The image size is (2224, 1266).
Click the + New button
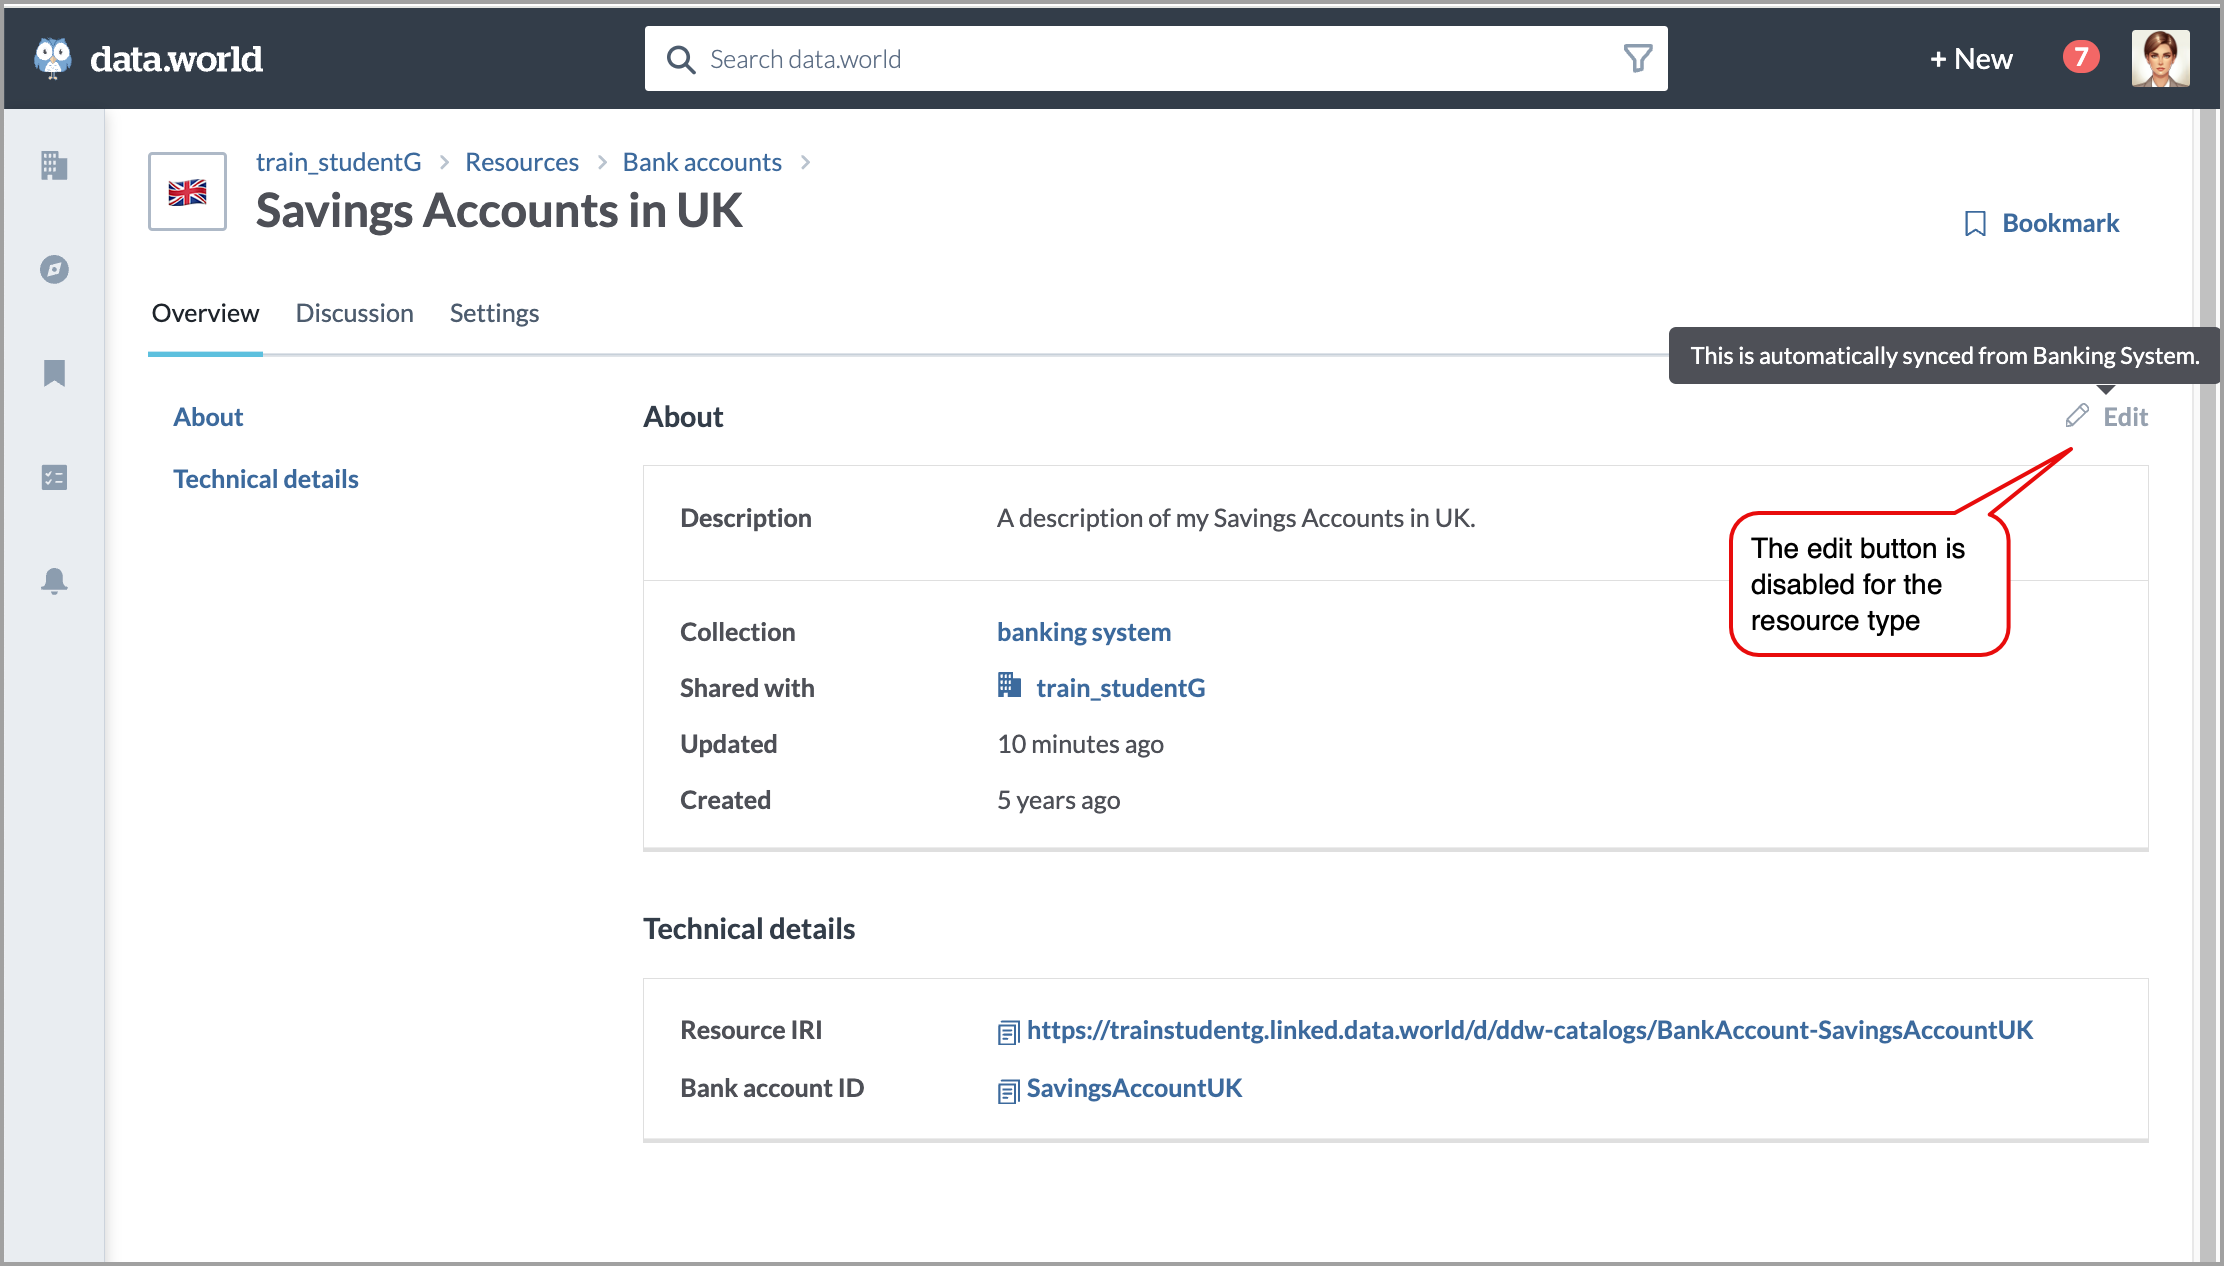(1970, 59)
